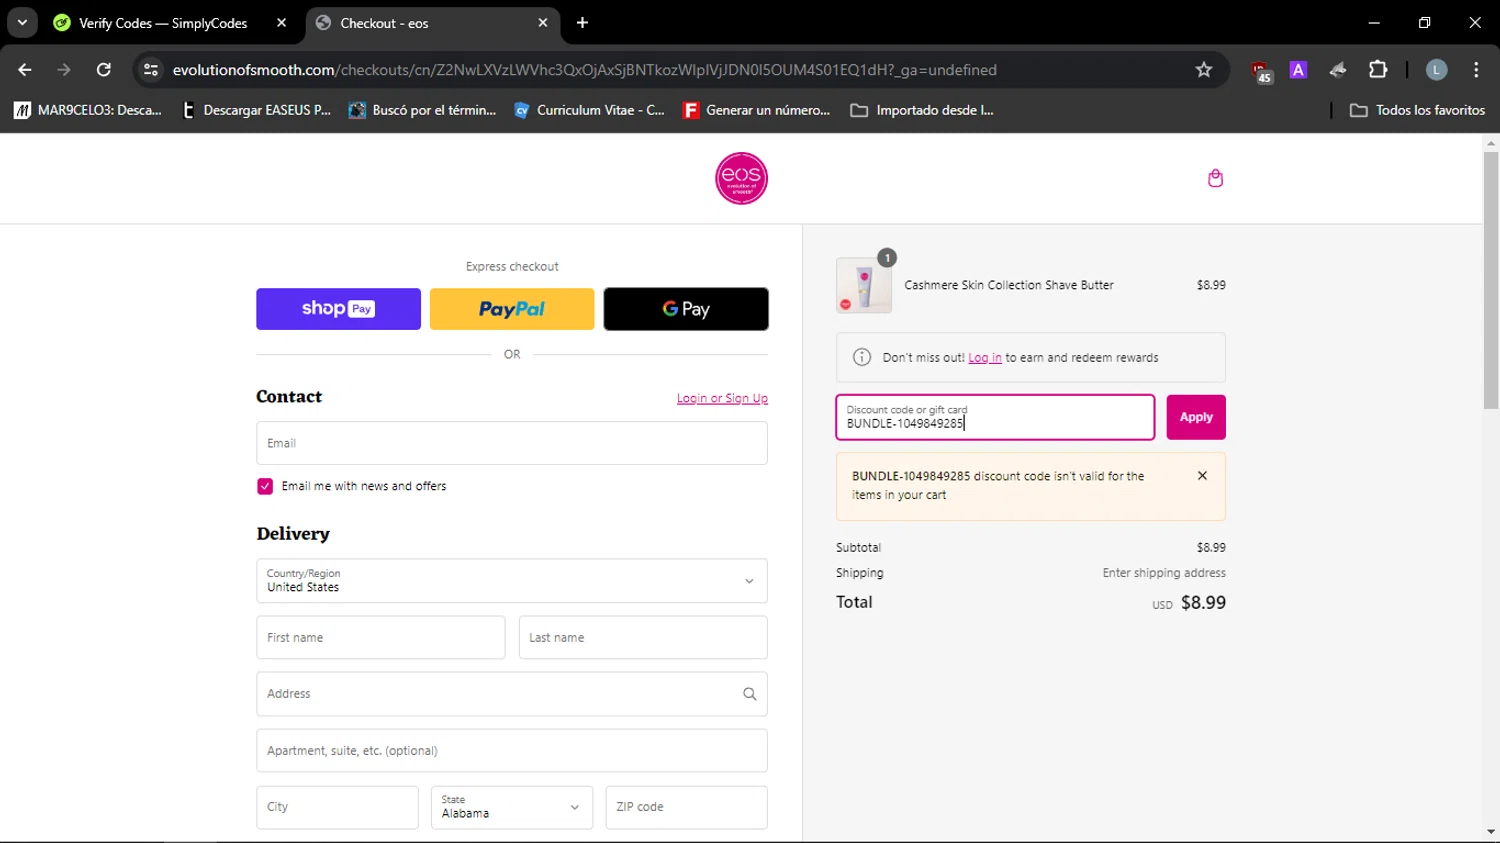Image resolution: width=1500 pixels, height=843 pixels.
Task: Click the Address input field
Action: point(512,694)
